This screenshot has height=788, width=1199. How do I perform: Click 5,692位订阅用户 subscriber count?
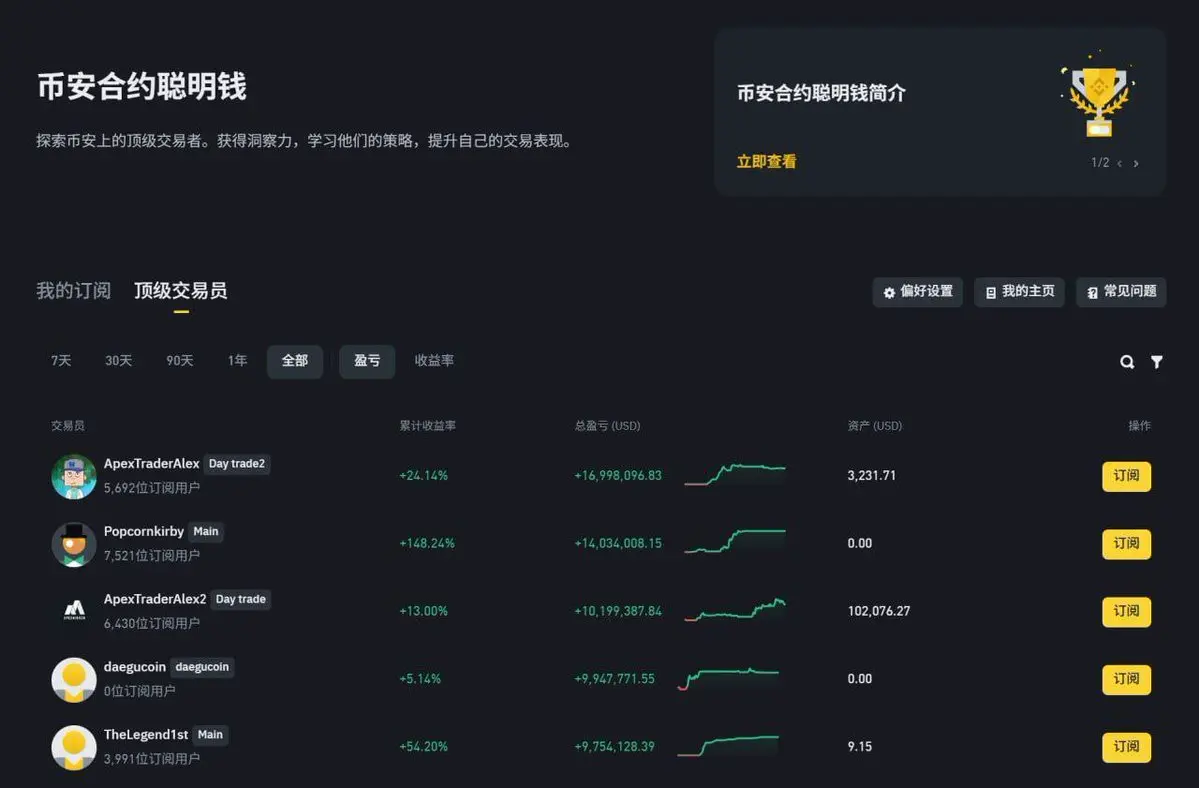pos(151,488)
